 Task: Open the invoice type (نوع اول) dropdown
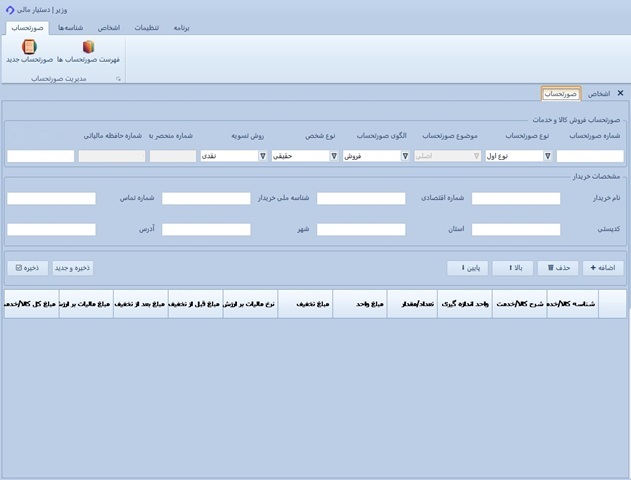coord(547,156)
